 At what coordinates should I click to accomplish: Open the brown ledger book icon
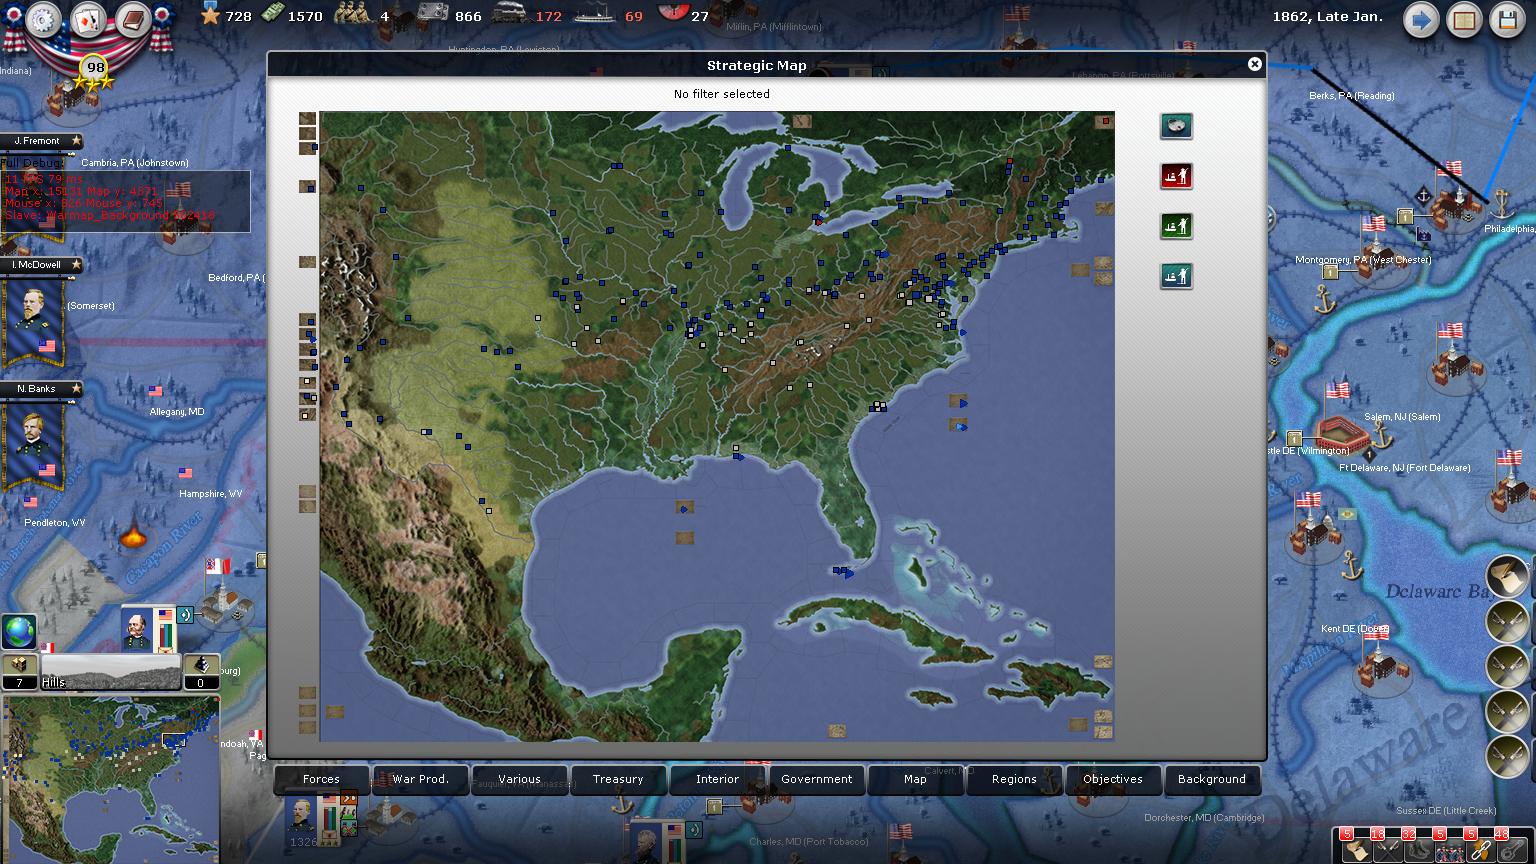click(132, 19)
